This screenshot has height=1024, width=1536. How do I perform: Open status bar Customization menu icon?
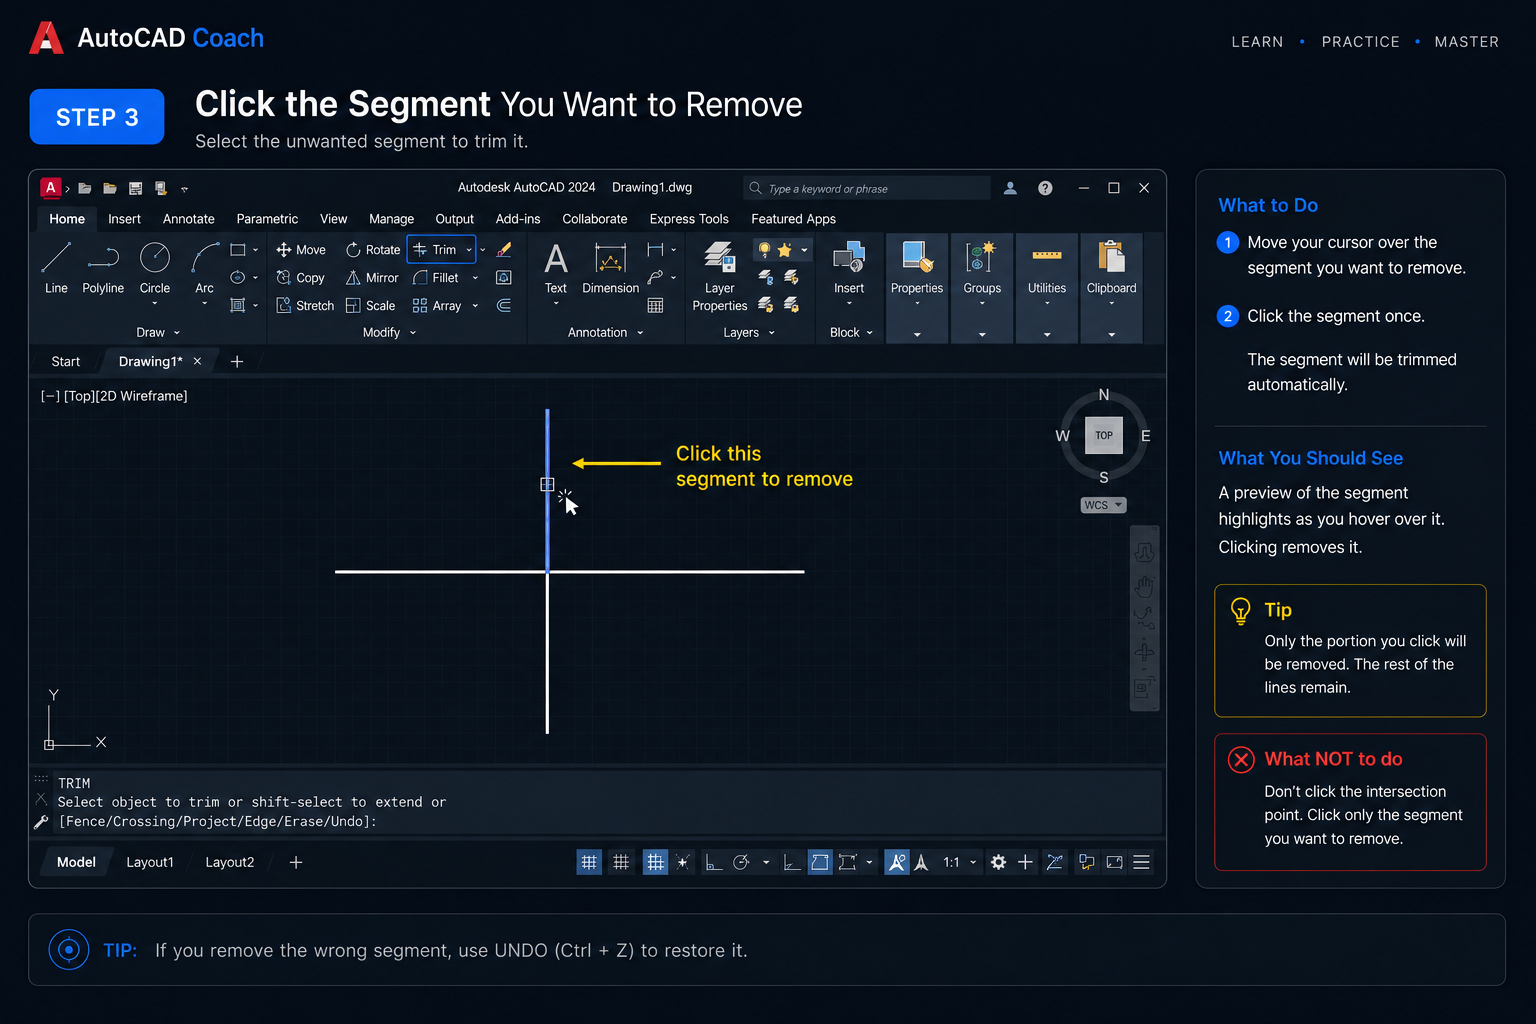1141,862
